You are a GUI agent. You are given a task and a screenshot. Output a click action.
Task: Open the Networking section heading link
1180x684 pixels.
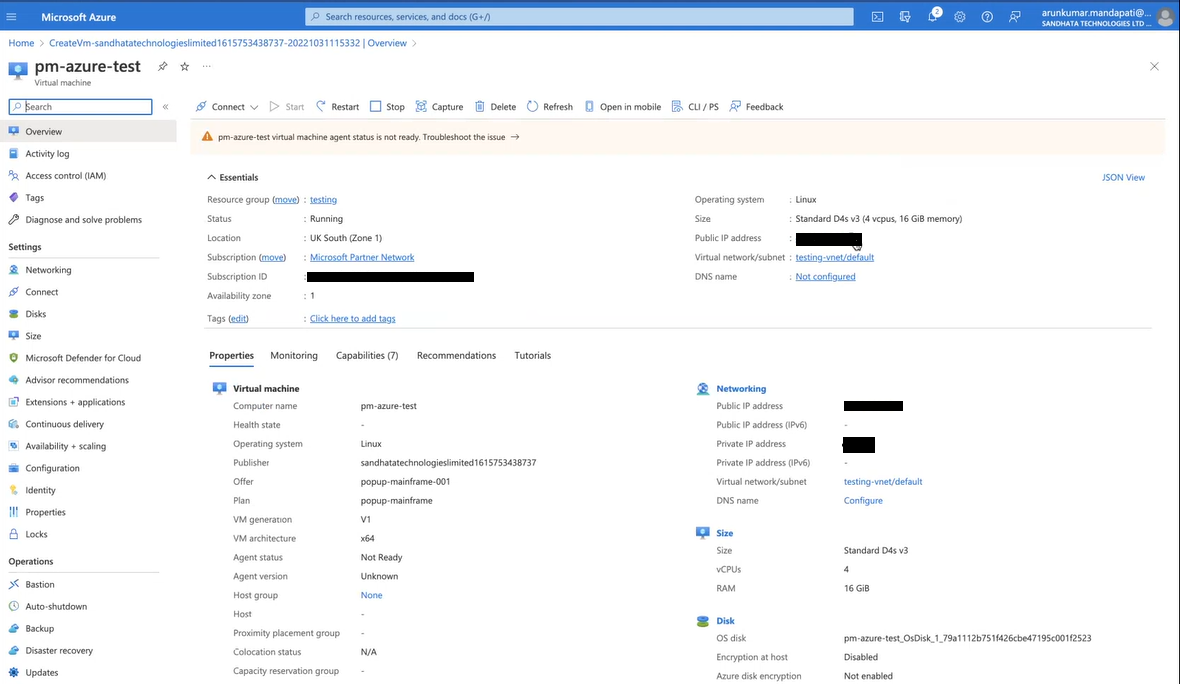[x=741, y=389]
